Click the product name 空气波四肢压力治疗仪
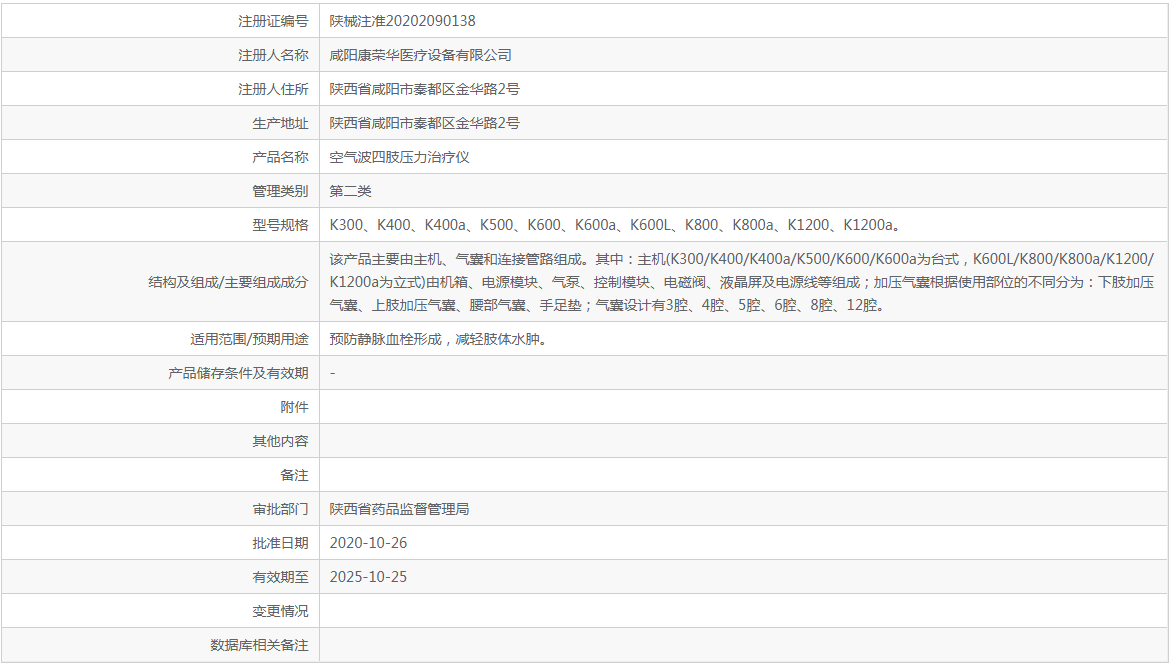1172x665 pixels. coord(399,157)
